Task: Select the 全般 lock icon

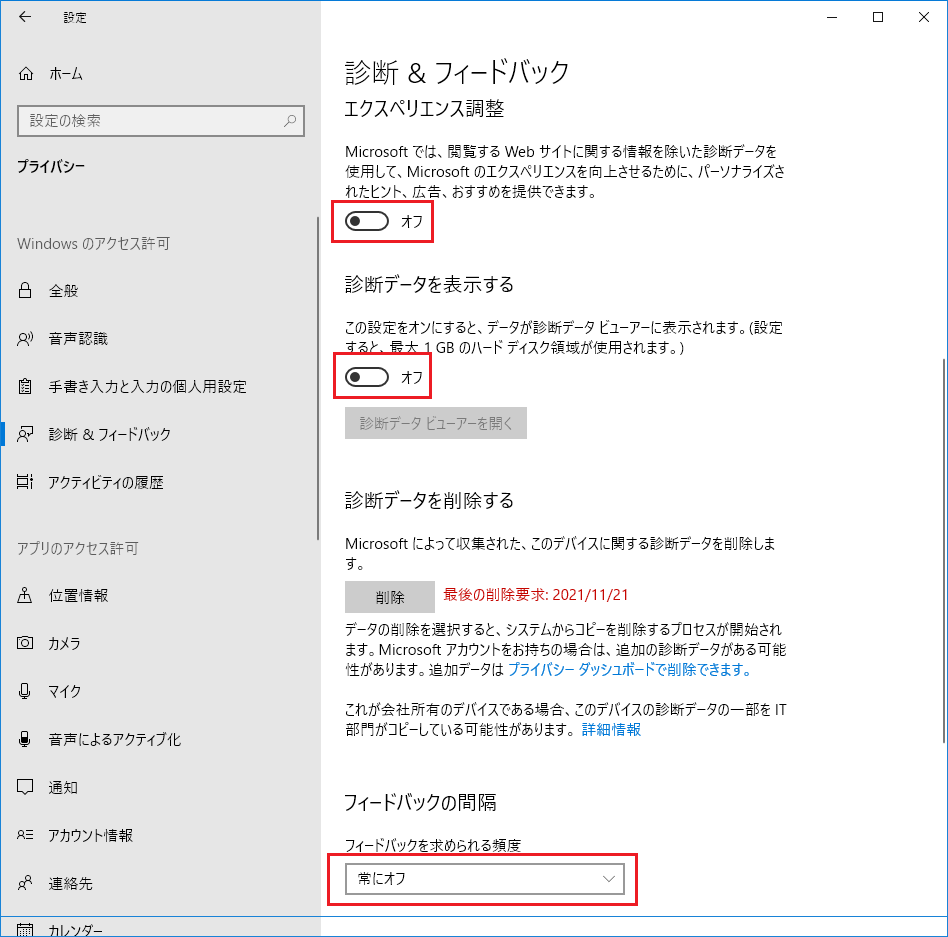Action: pyautogui.click(x=25, y=290)
